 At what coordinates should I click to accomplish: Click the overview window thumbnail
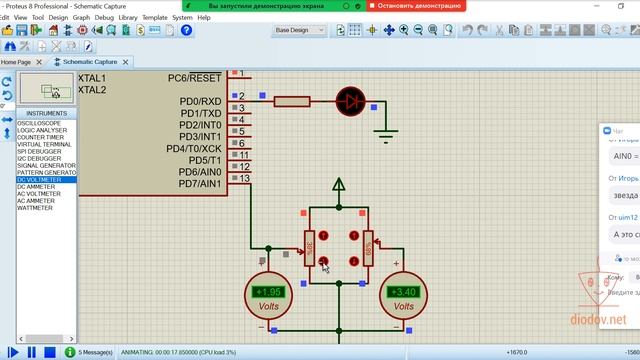coord(47,88)
